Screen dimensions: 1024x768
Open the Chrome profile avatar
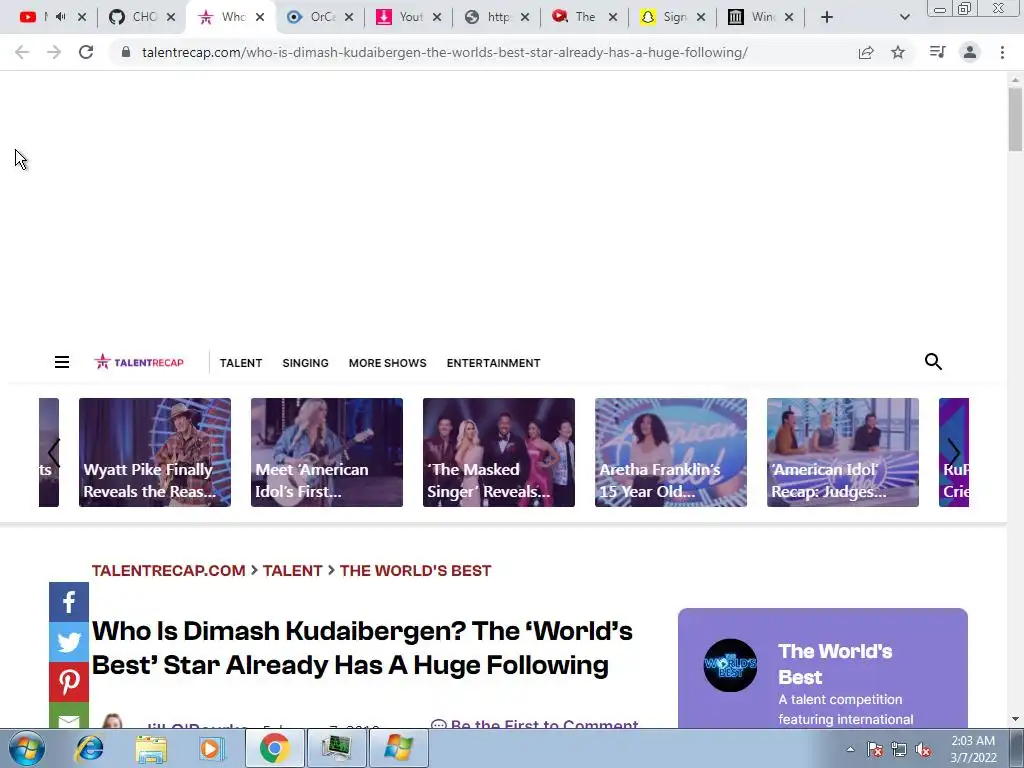click(970, 52)
